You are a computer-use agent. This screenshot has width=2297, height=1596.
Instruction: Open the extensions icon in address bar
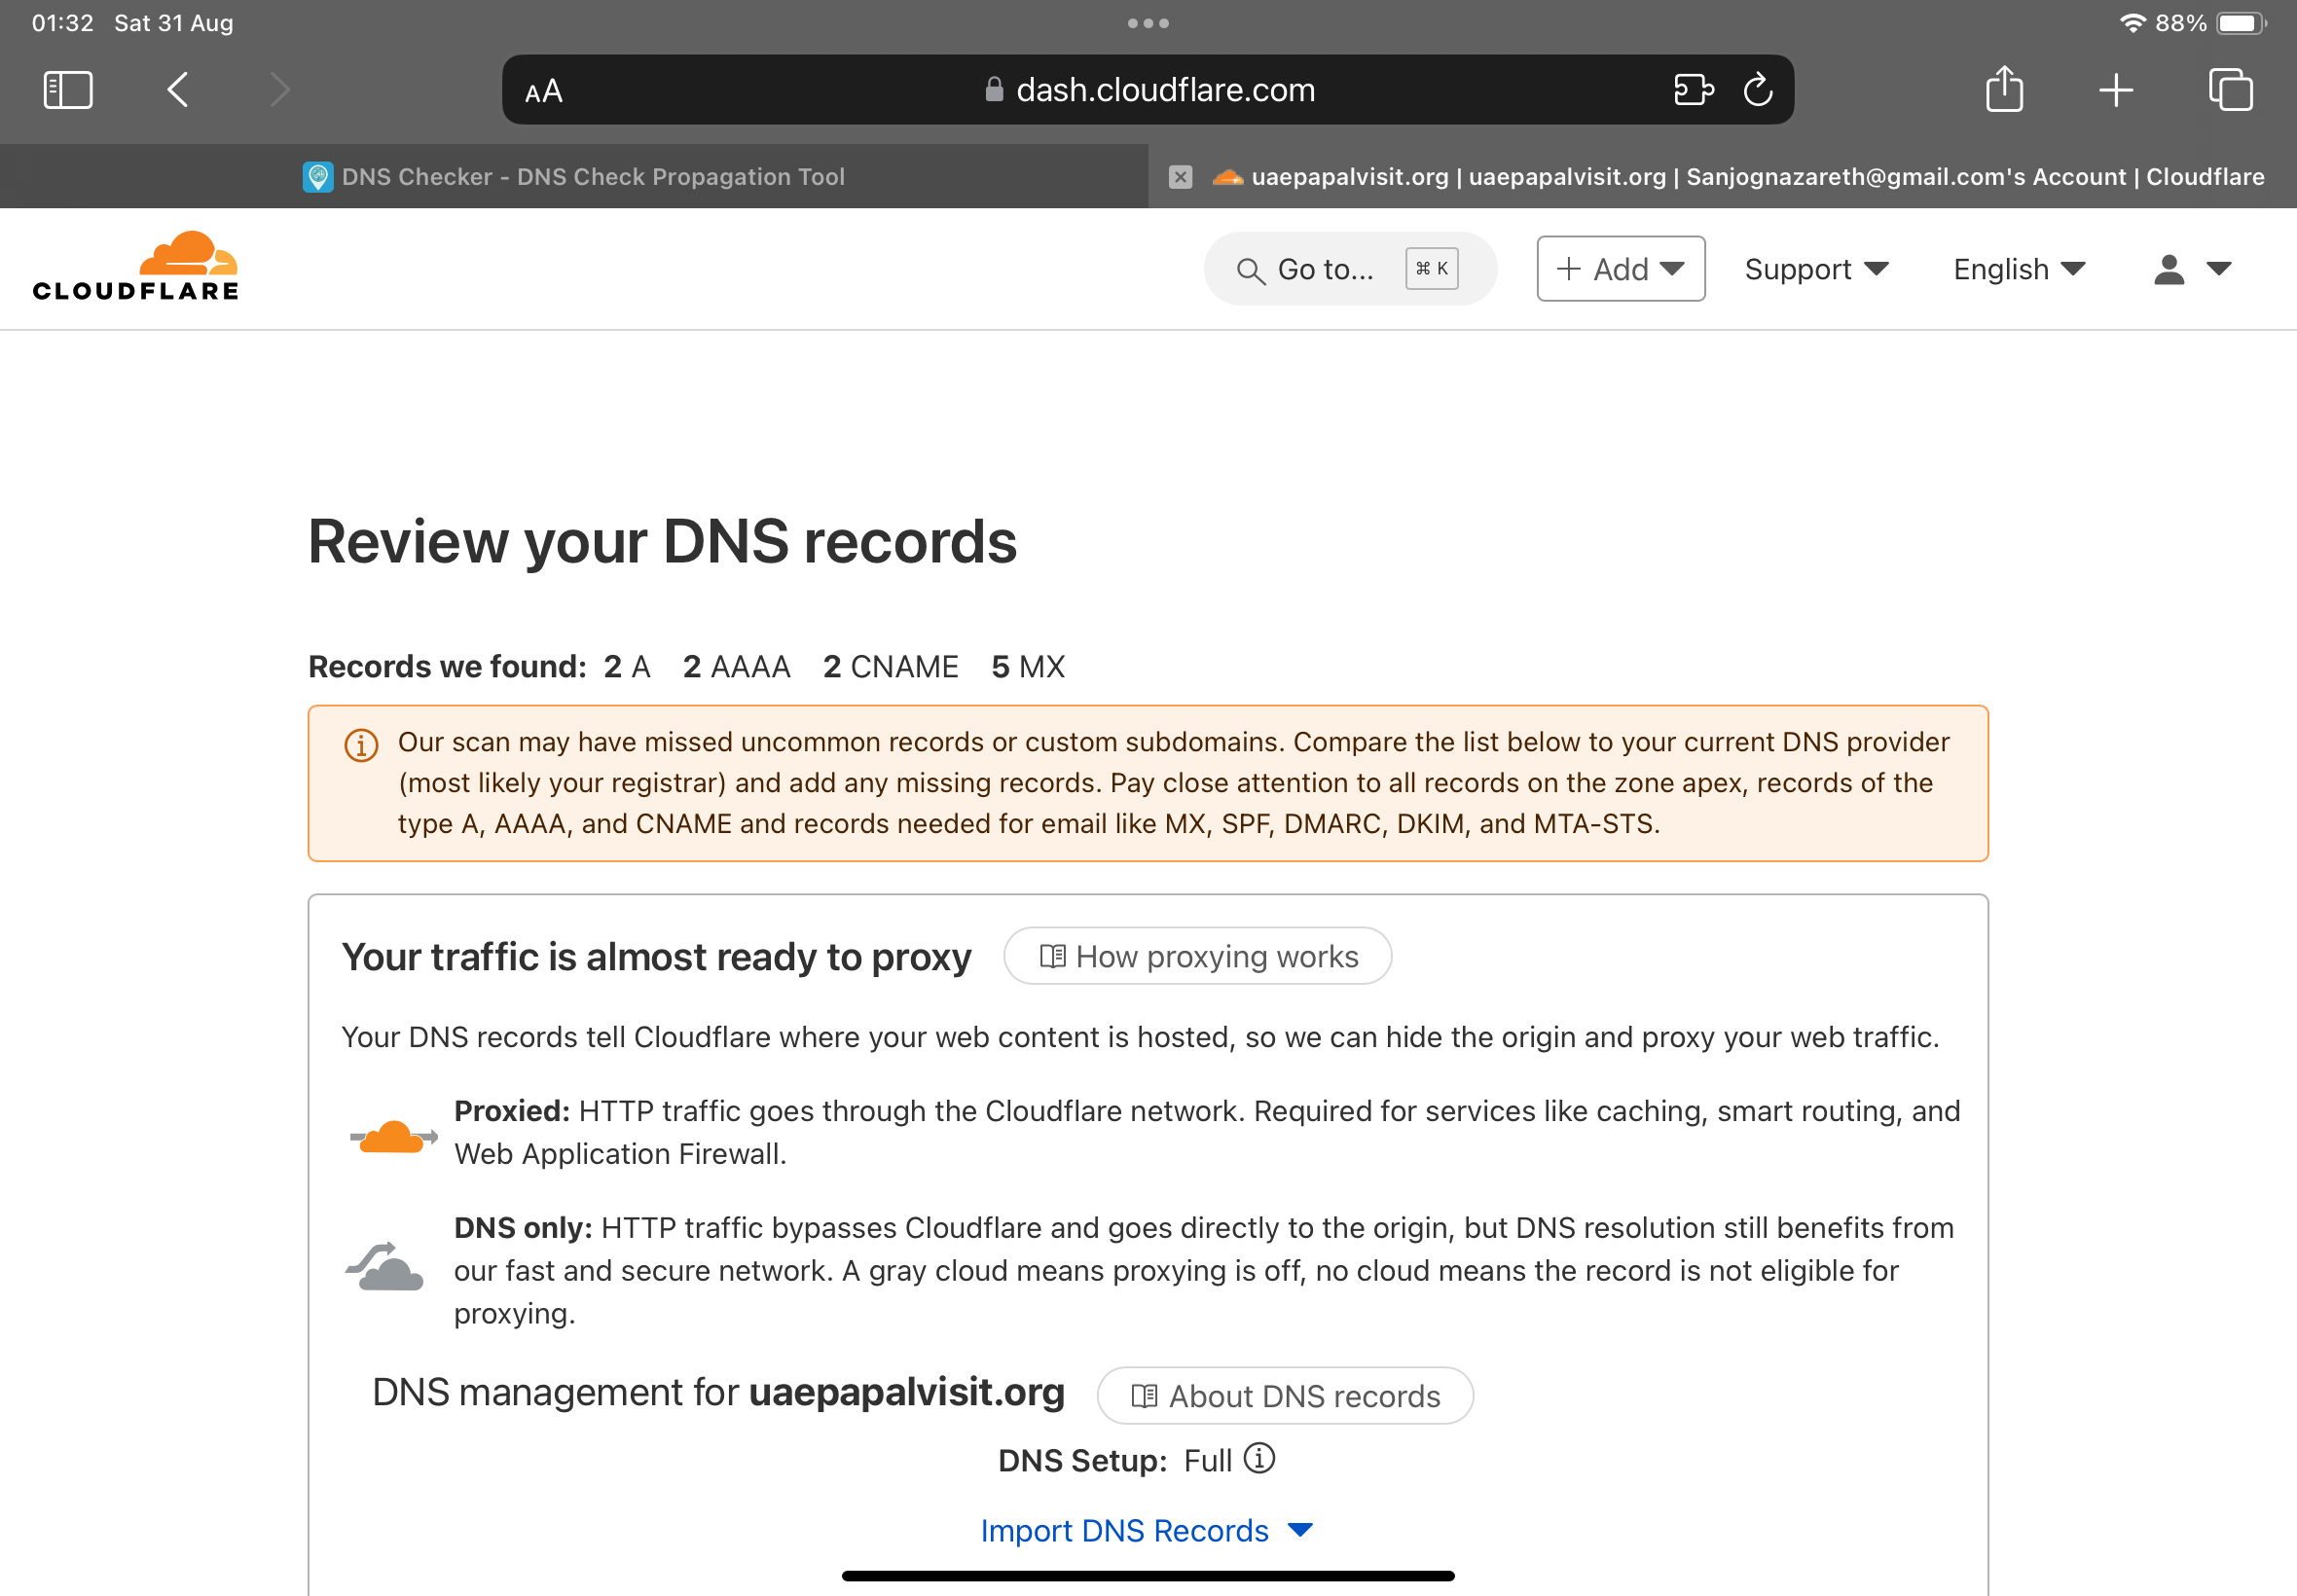pos(1693,90)
